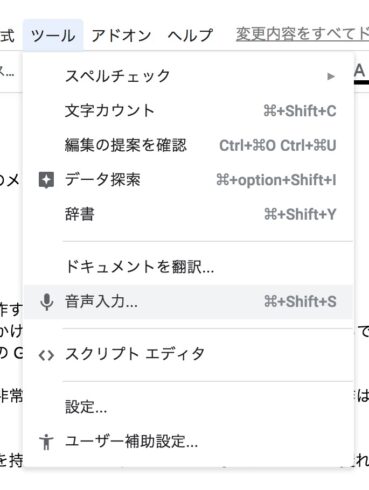Open the ヘルプ menu
This screenshot has height=490, width=369.
(190, 35)
